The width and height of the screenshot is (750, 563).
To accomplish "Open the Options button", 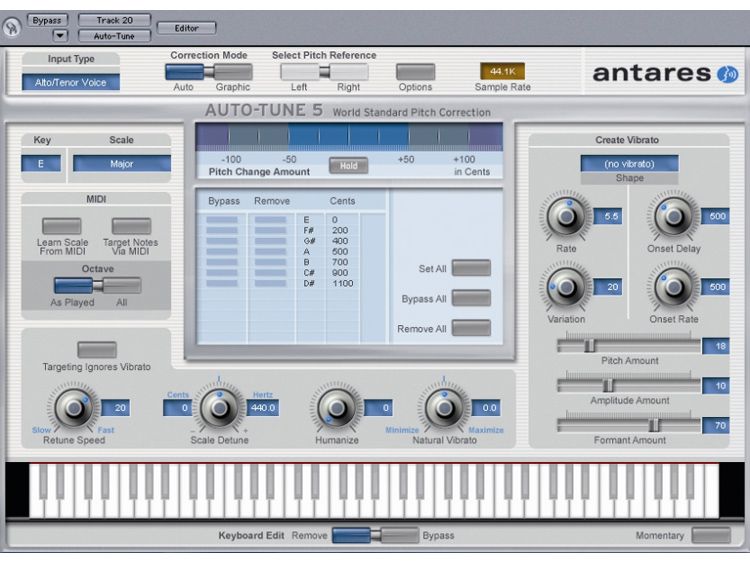I will click(x=415, y=72).
